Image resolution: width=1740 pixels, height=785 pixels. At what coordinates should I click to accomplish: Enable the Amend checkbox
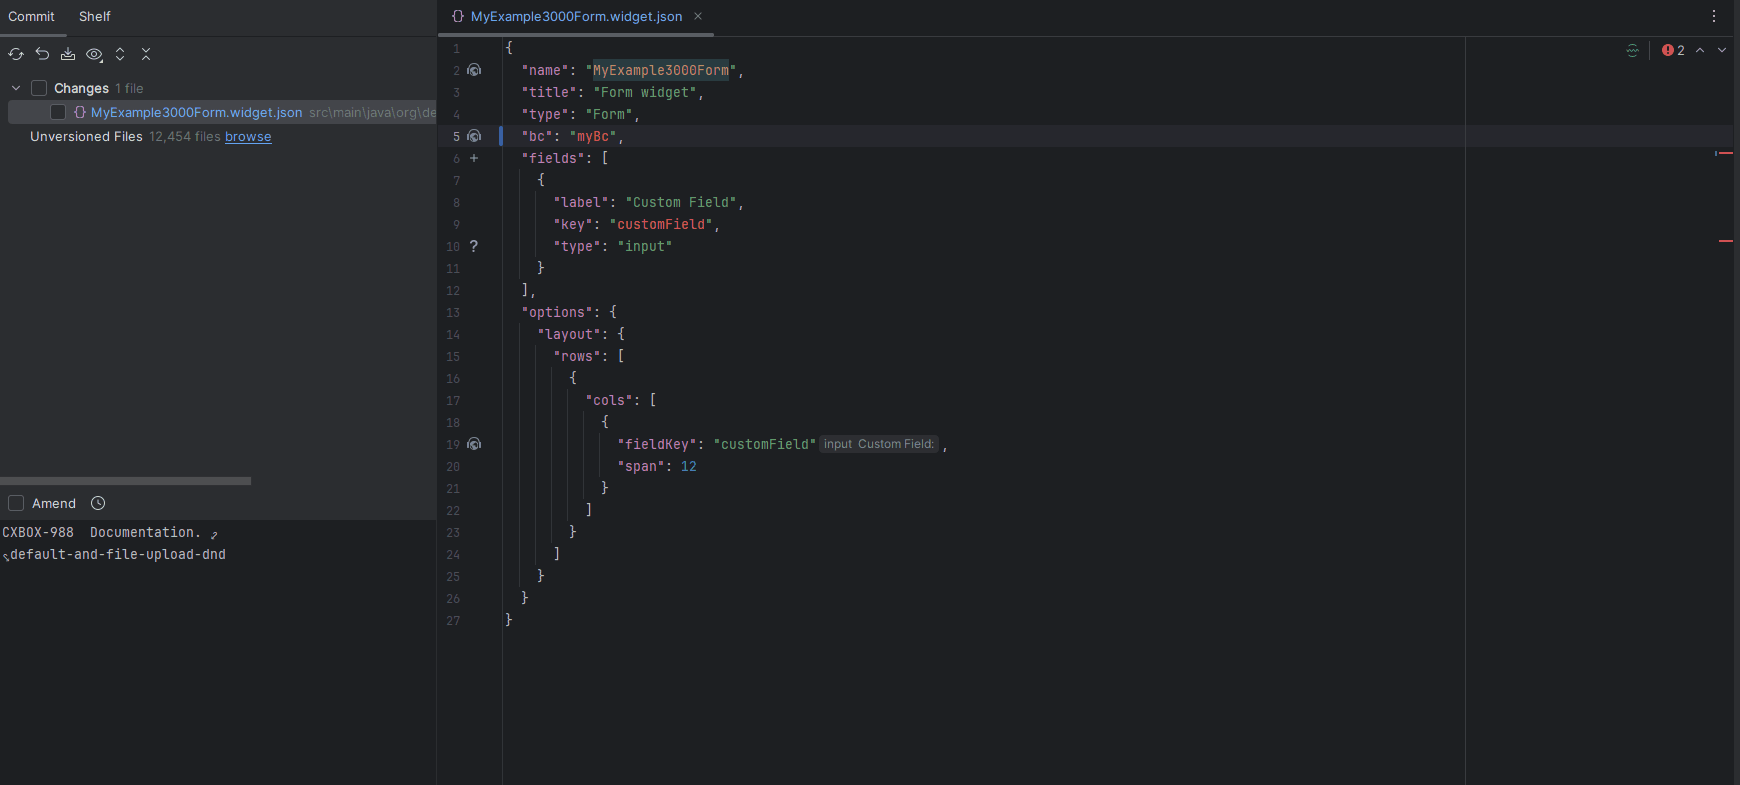(16, 503)
